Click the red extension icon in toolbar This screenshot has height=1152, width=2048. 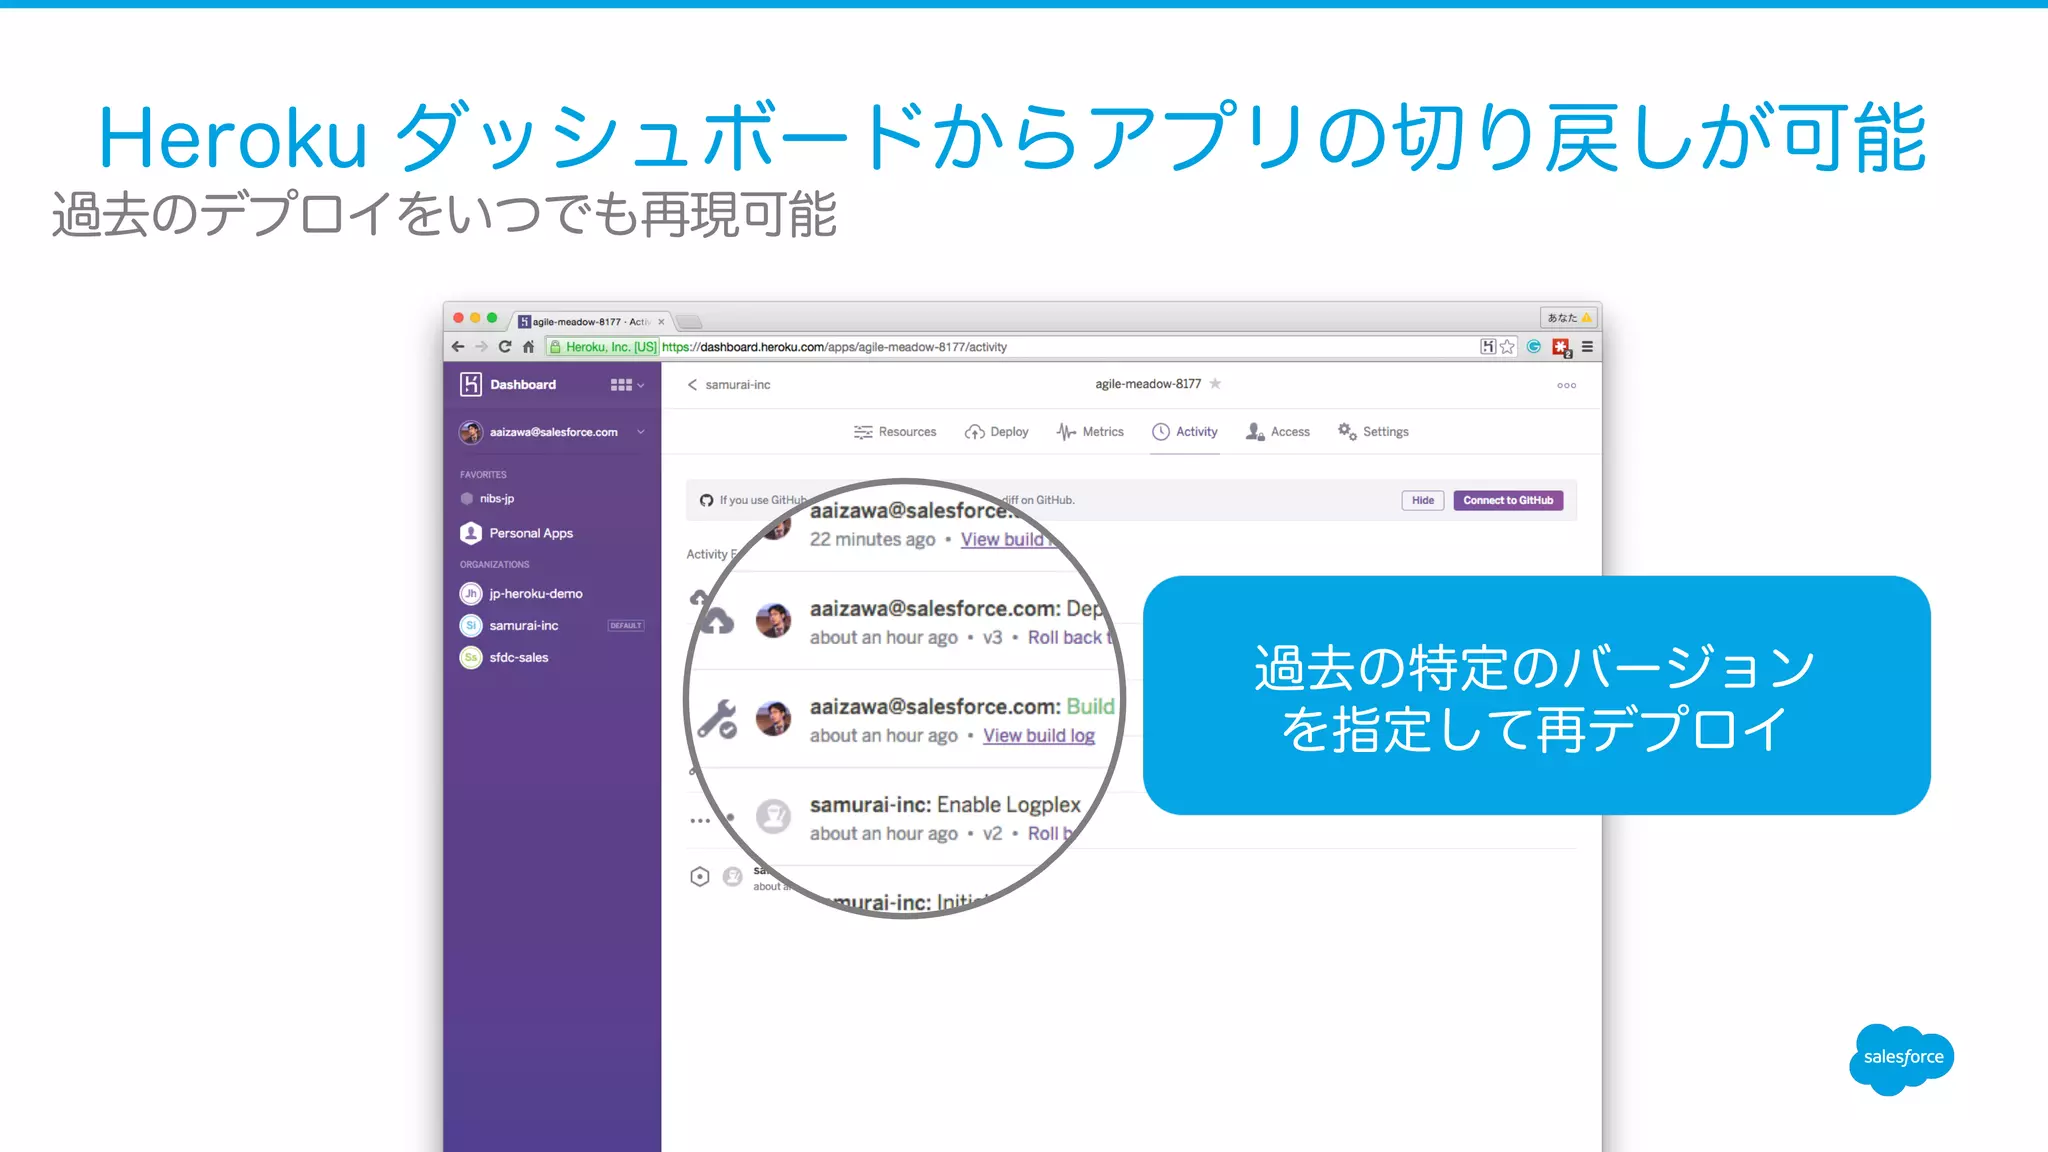(1561, 348)
